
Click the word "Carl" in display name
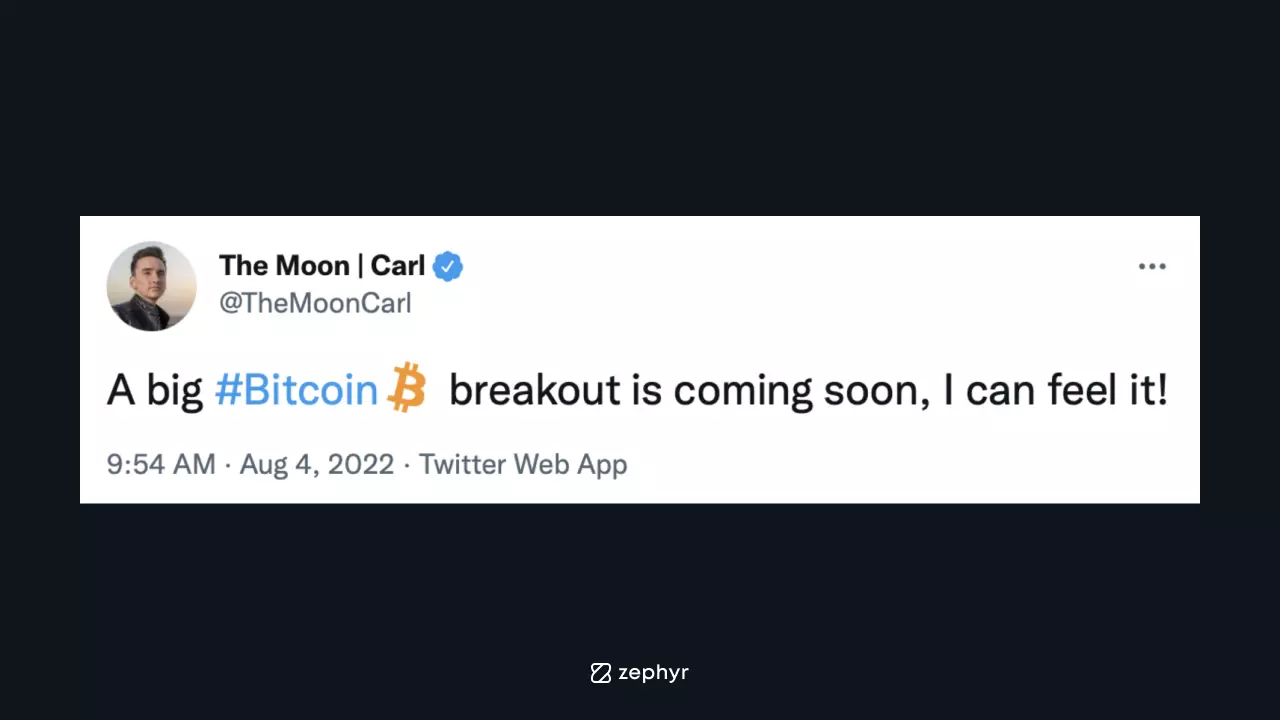click(x=398, y=266)
